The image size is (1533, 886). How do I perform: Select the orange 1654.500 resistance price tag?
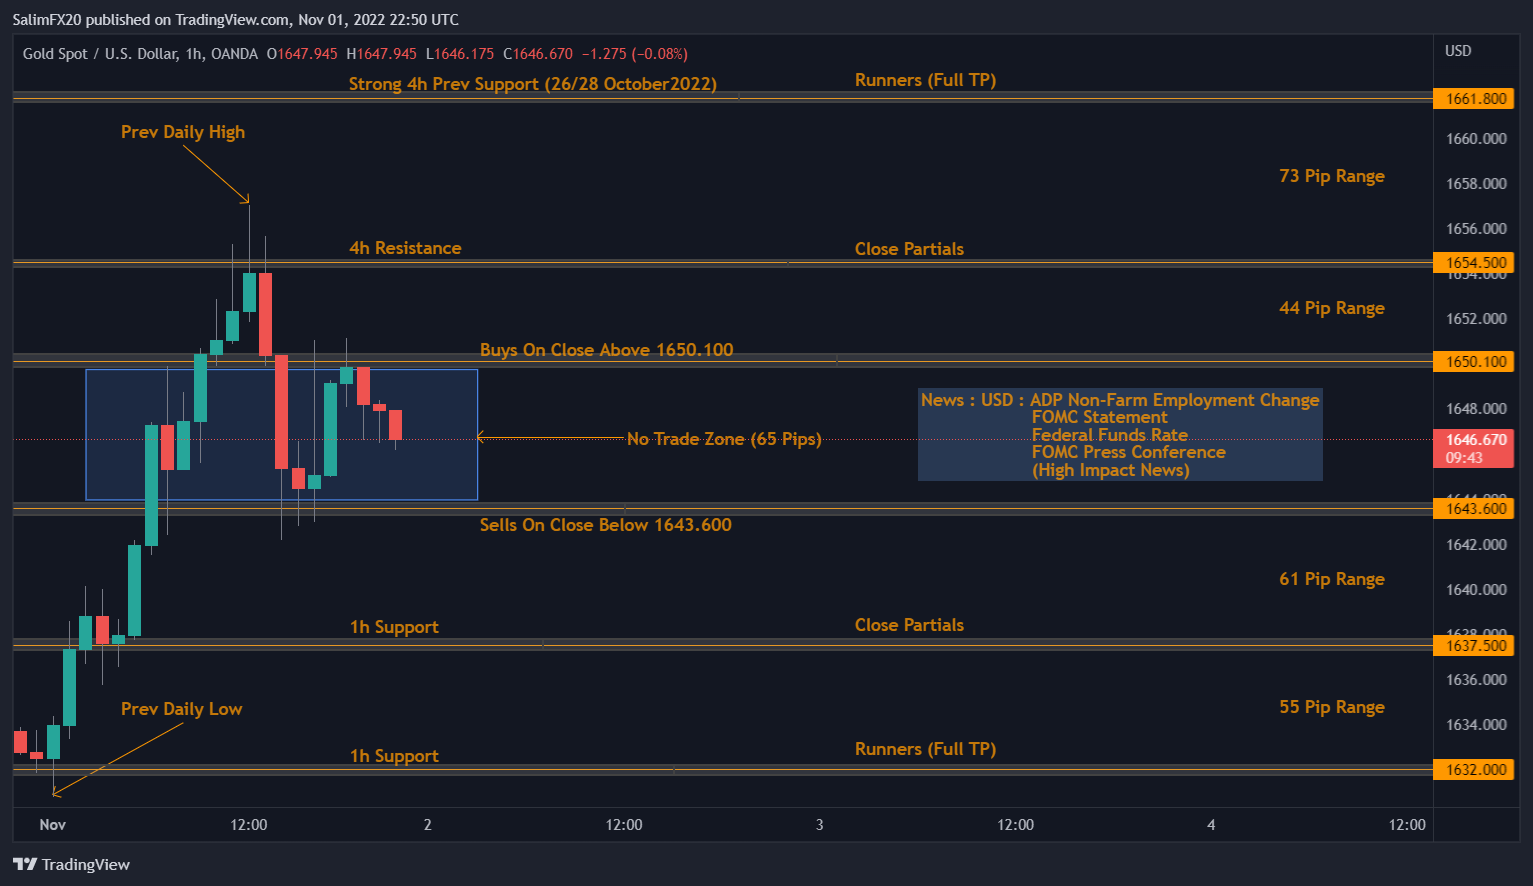[x=1474, y=262]
